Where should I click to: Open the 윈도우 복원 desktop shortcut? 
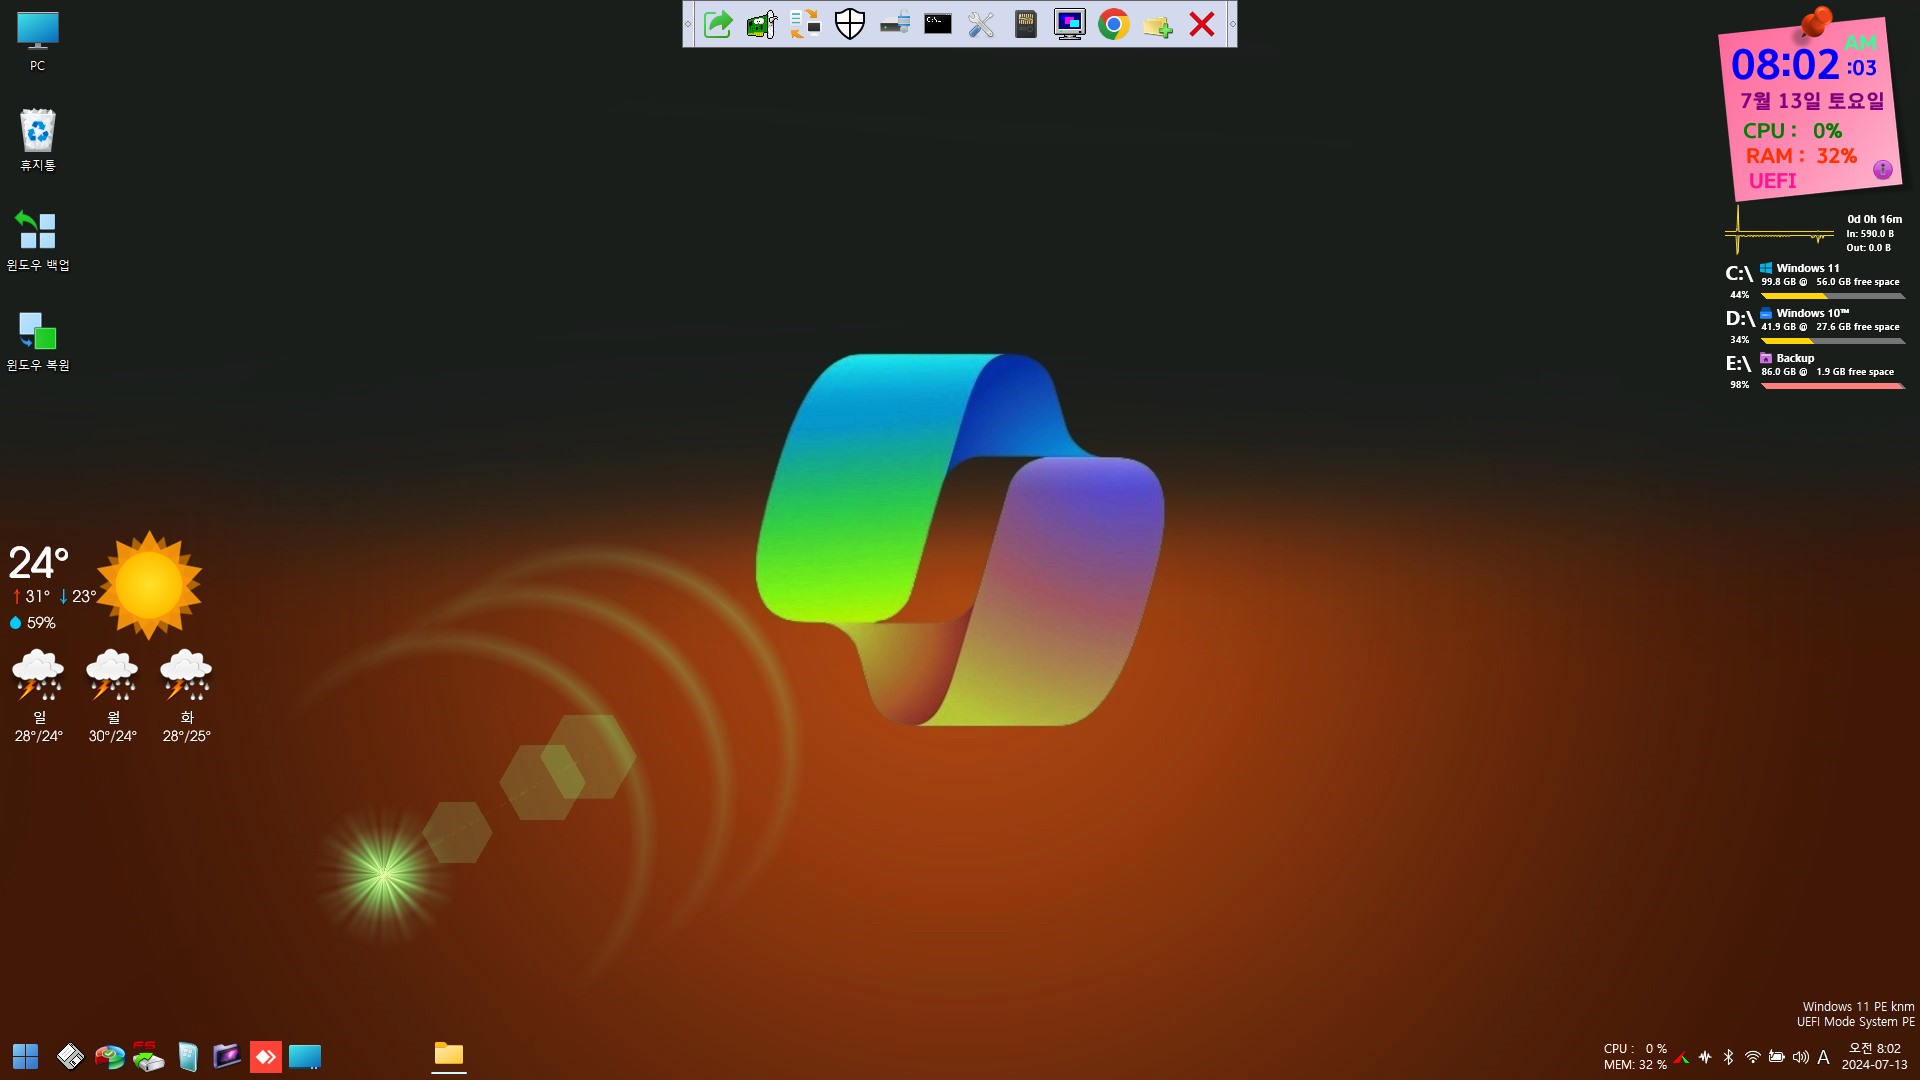tap(38, 340)
